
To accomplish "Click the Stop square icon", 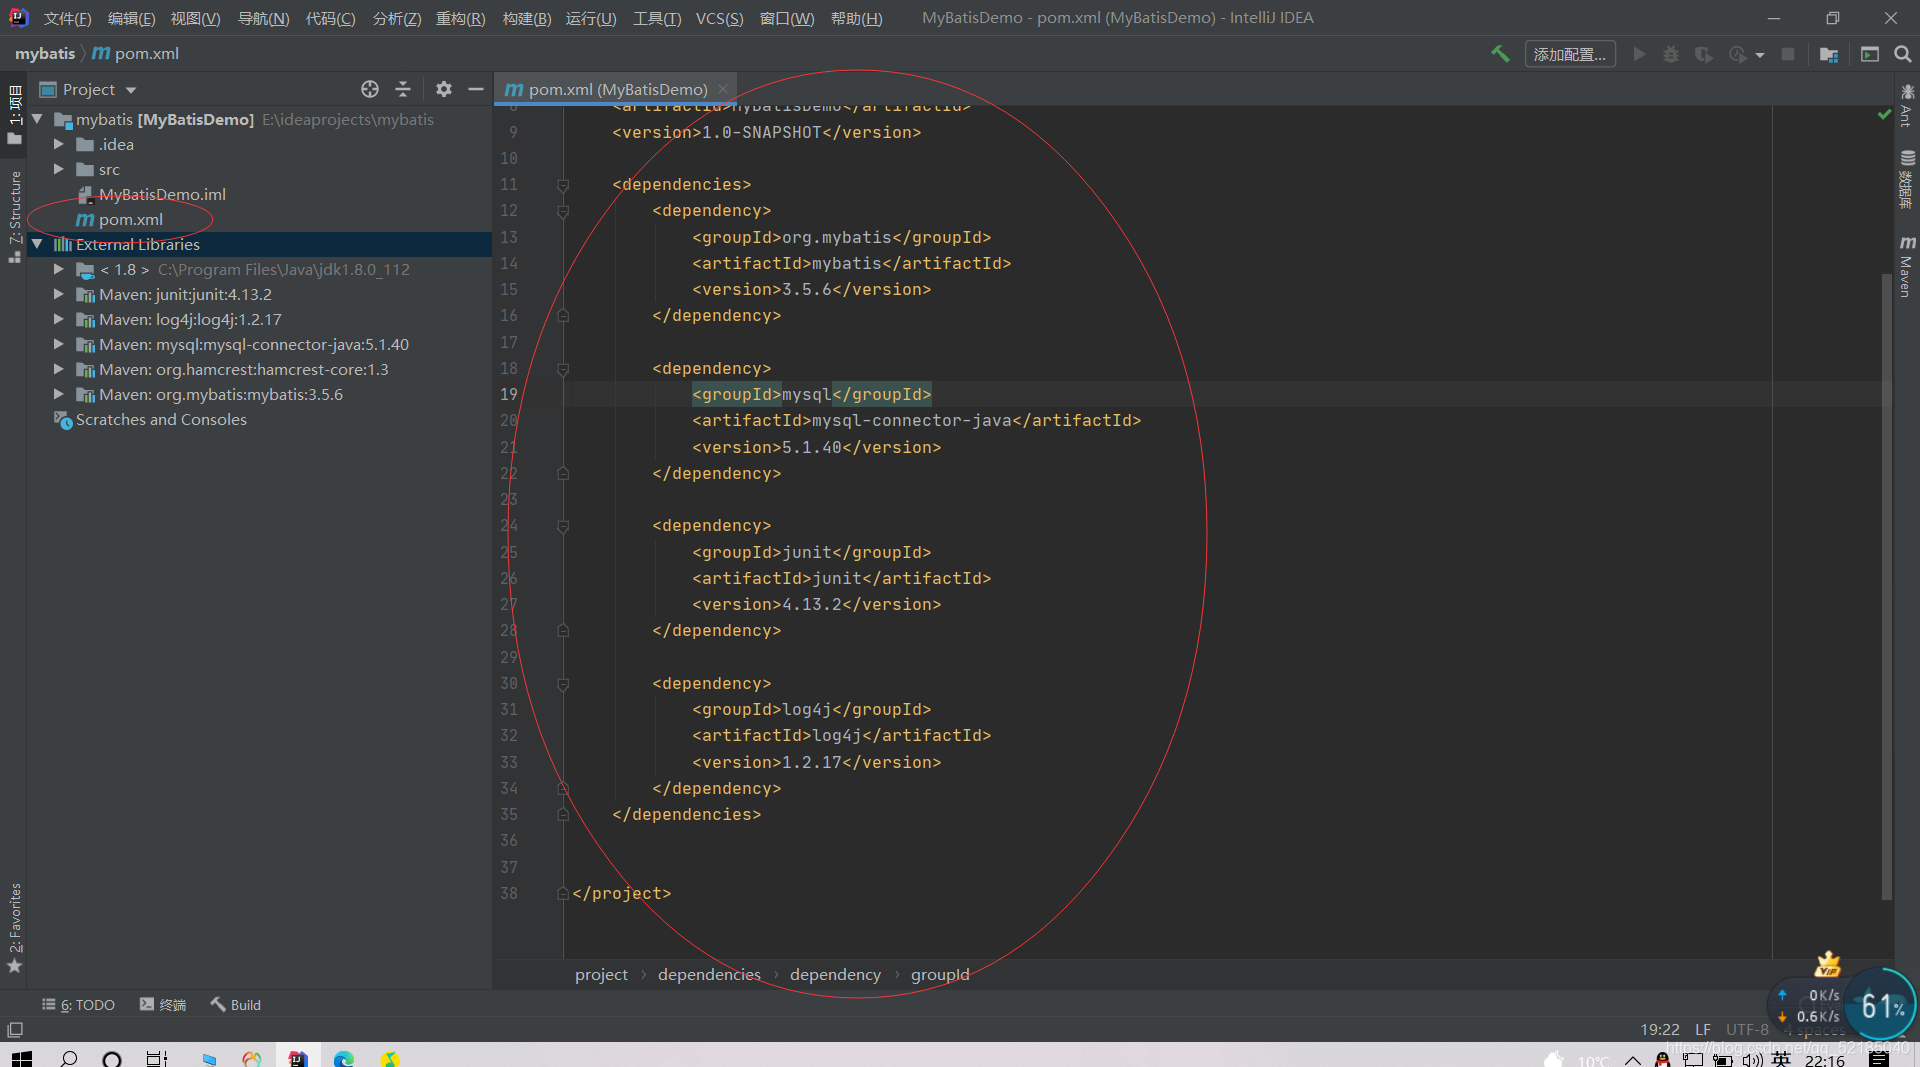I will [x=1788, y=54].
